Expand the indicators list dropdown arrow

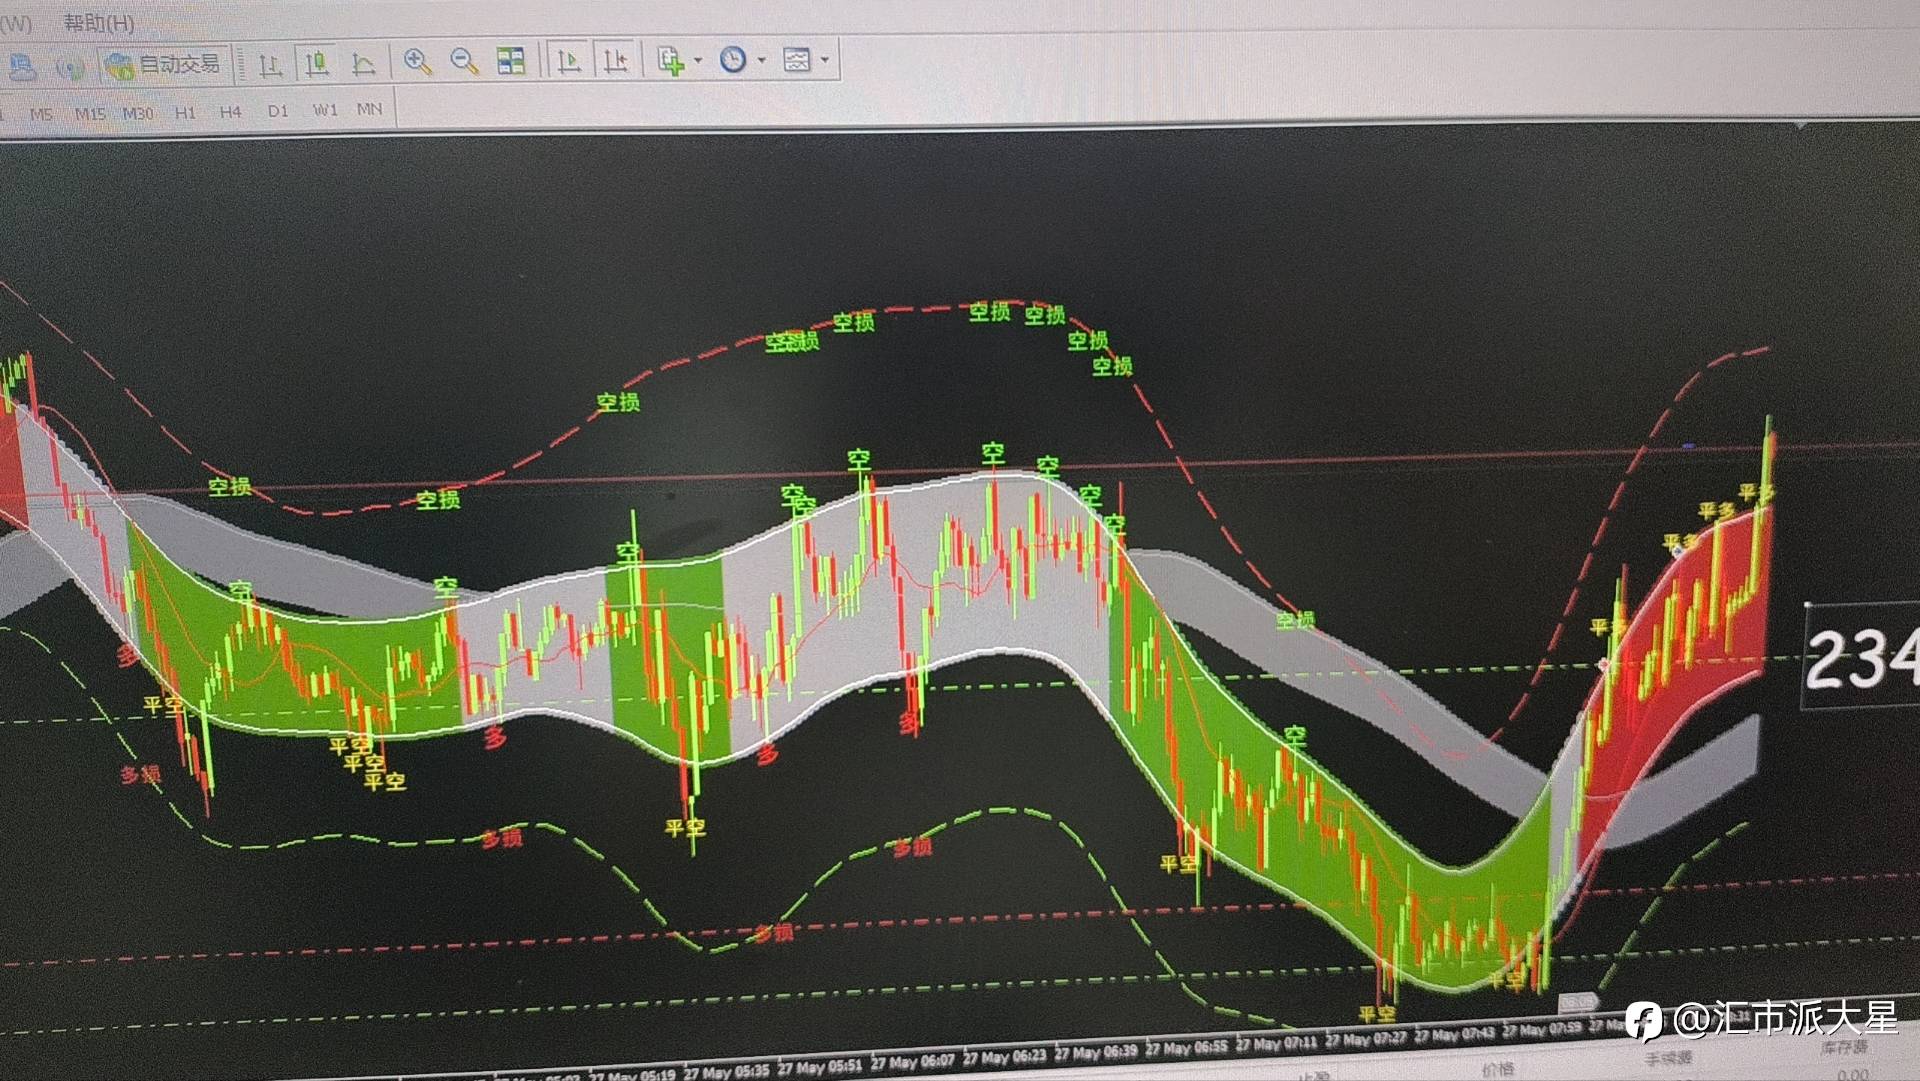[698, 61]
